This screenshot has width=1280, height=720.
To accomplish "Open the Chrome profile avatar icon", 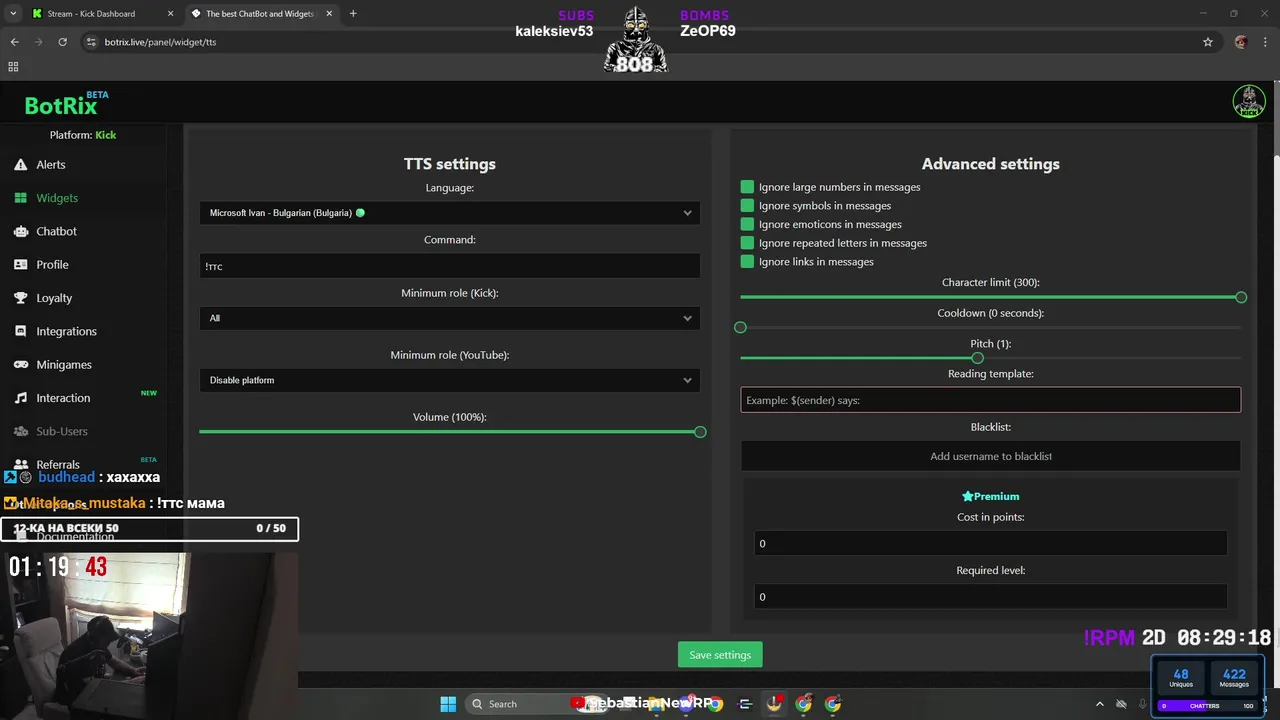I will point(1241,42).
